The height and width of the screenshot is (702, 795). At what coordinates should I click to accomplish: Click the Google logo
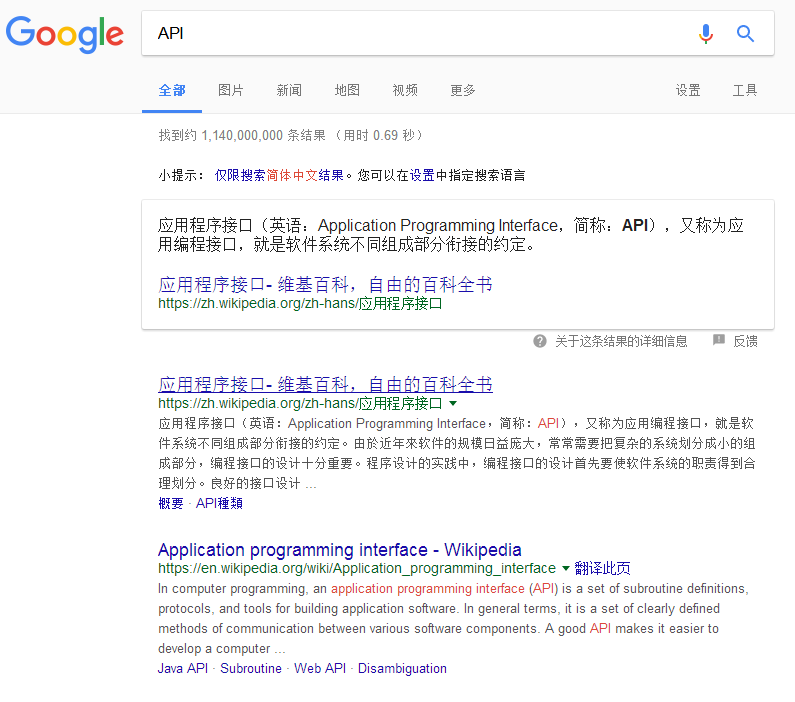(65, 34)
